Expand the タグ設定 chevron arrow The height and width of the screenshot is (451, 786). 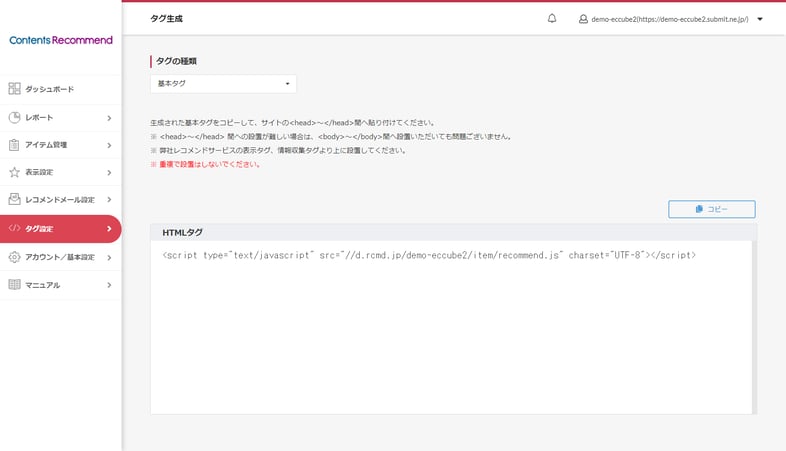pos(109,229)
